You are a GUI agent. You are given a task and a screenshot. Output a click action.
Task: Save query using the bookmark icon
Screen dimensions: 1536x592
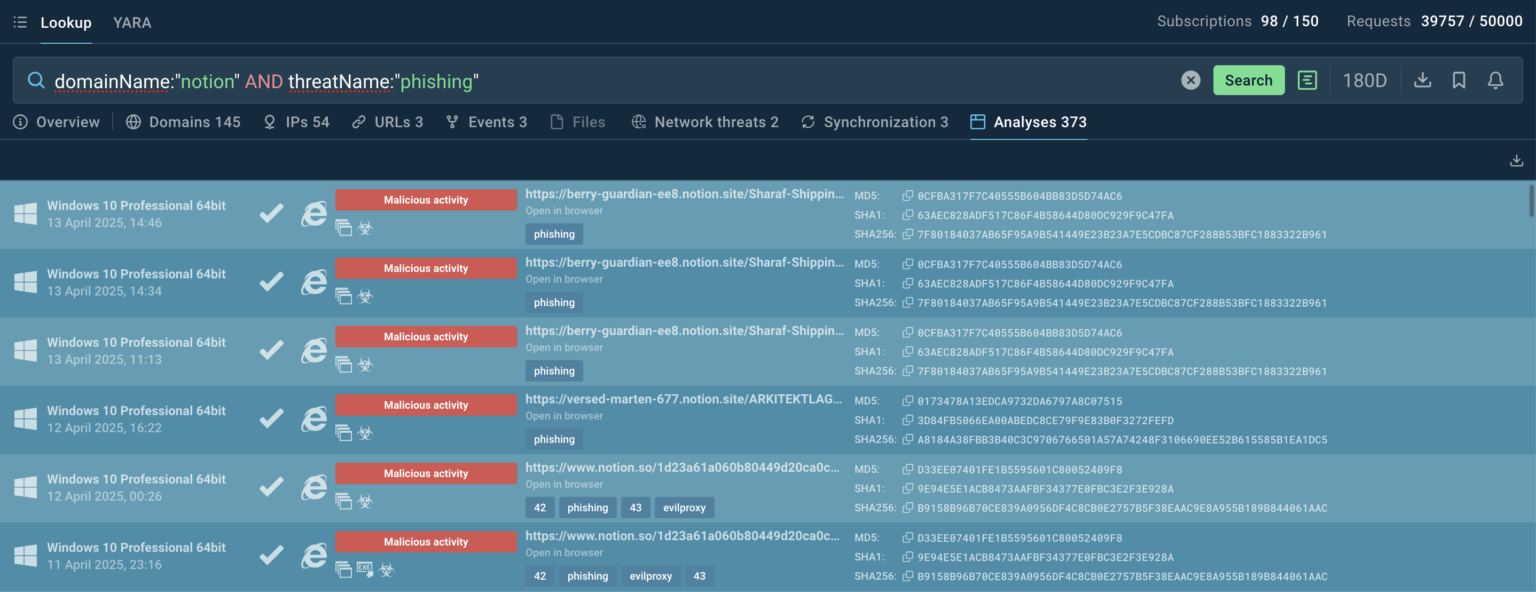click(x=1459, y=81)
